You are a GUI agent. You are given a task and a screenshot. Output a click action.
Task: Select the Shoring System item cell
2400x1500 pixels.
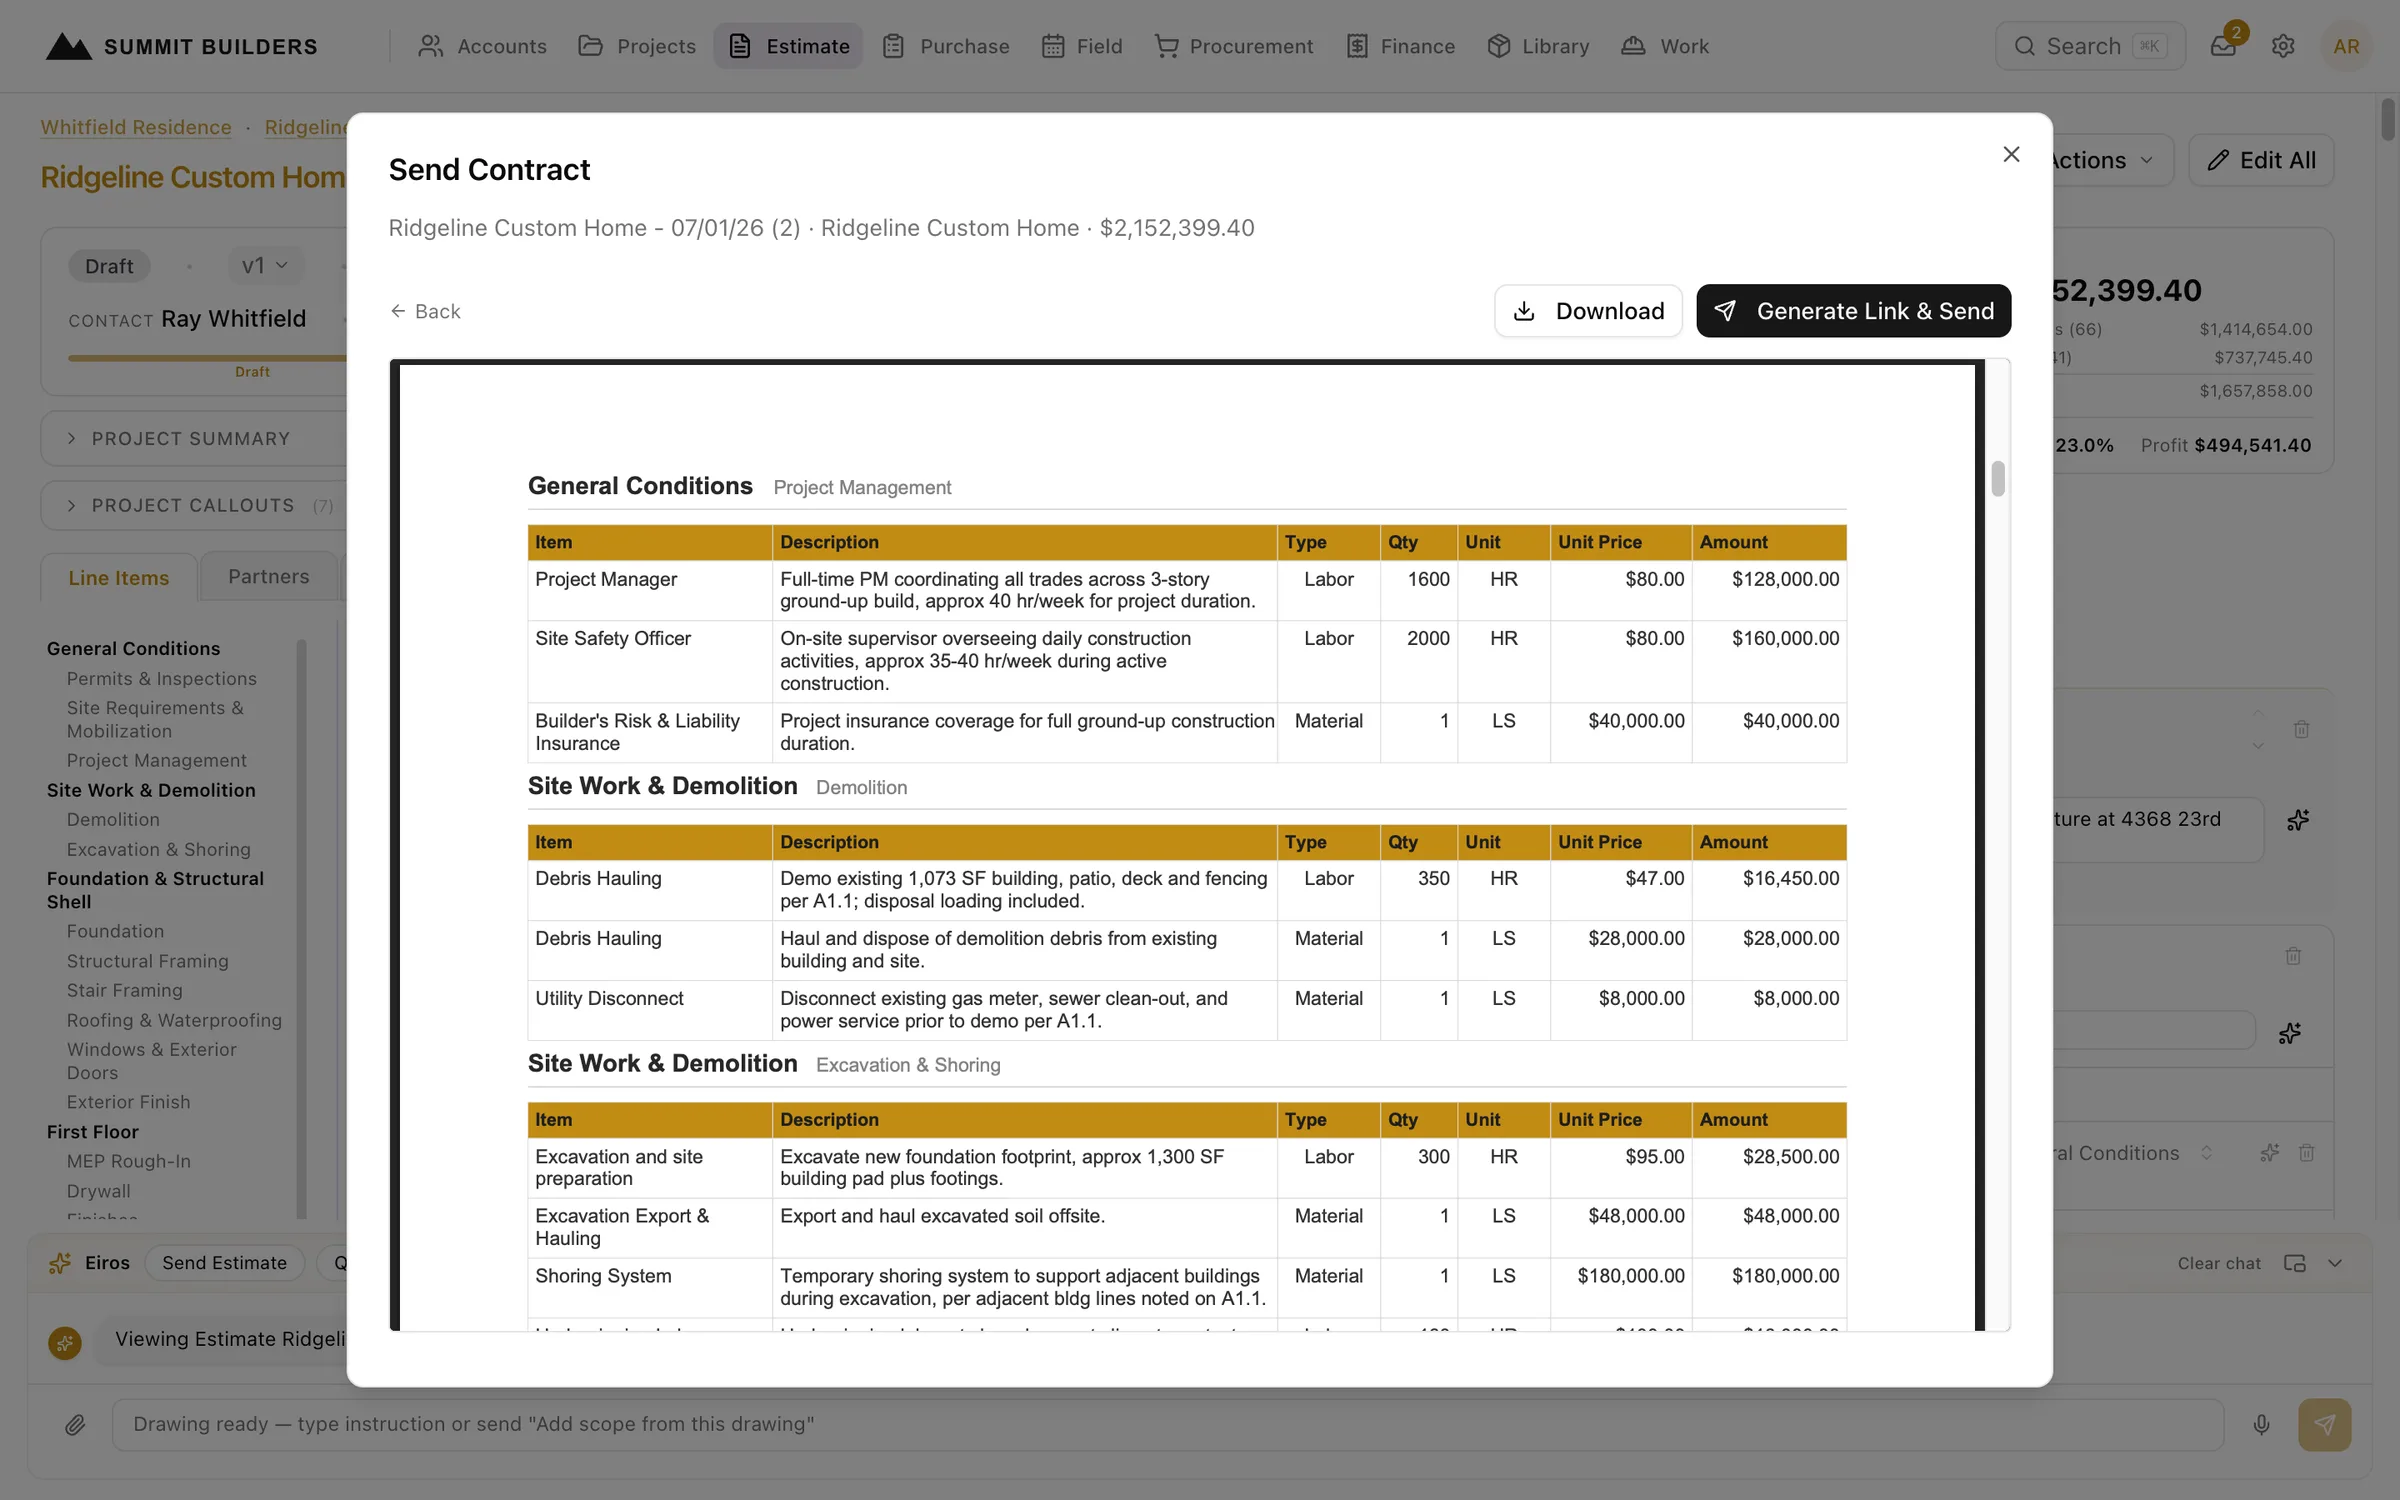click(x=650, y=1287)
